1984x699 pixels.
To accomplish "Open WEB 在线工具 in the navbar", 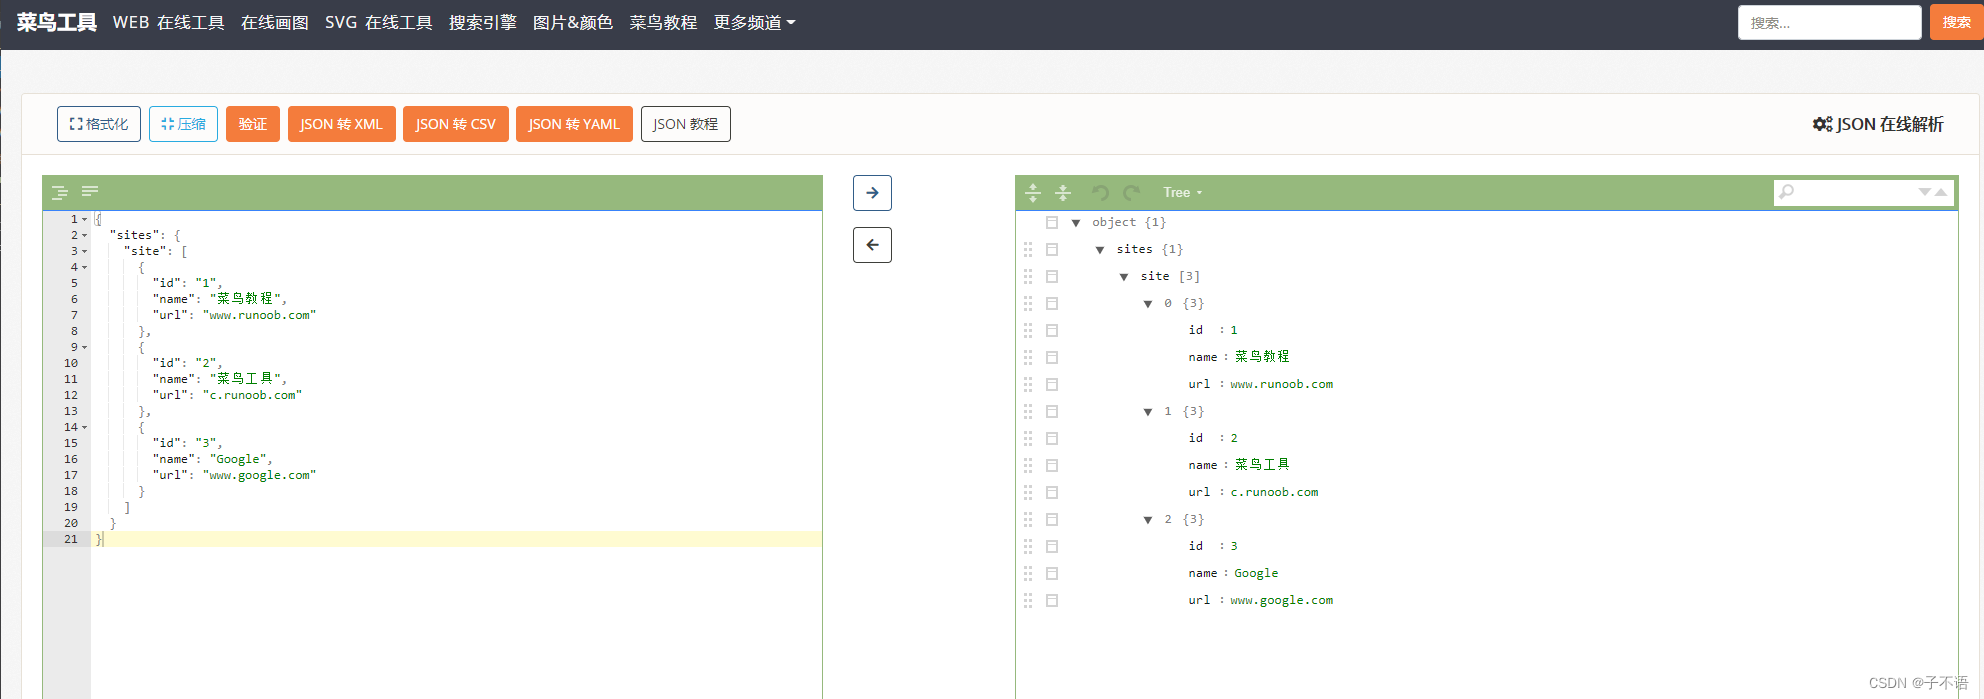I will pyautogui.click(x=168, y=23).
